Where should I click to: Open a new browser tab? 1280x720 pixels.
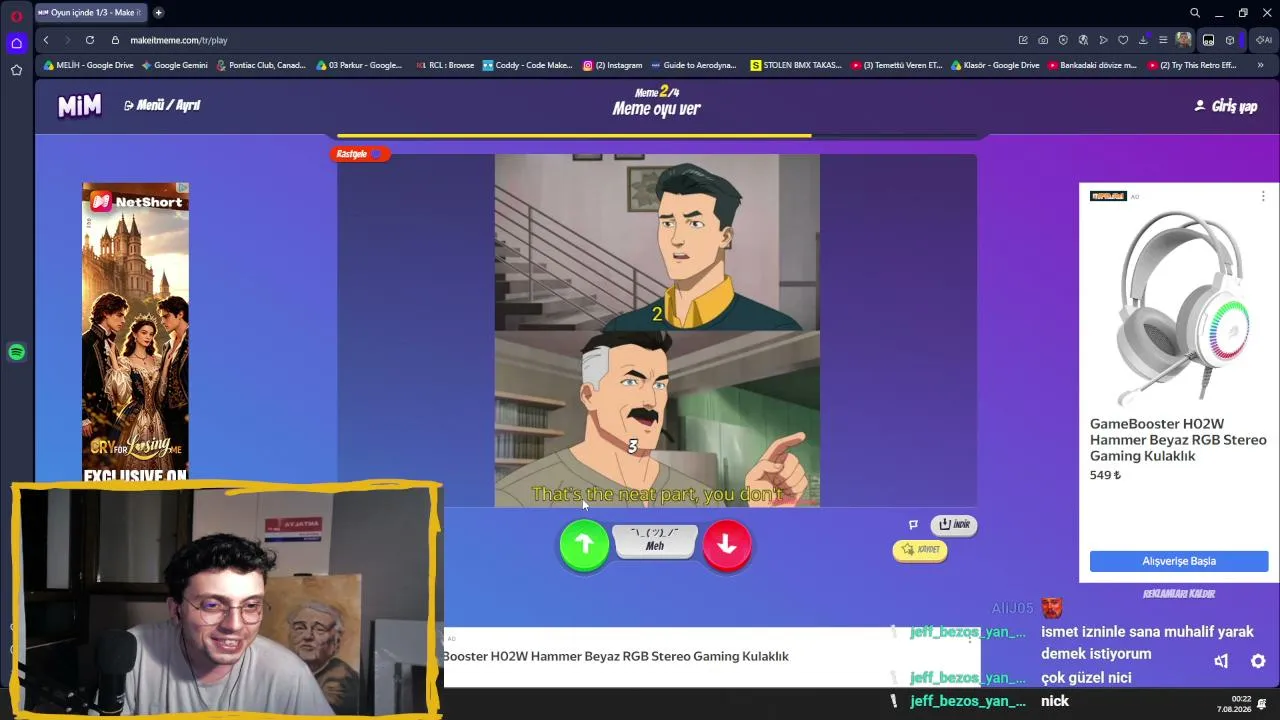point(158,13)
